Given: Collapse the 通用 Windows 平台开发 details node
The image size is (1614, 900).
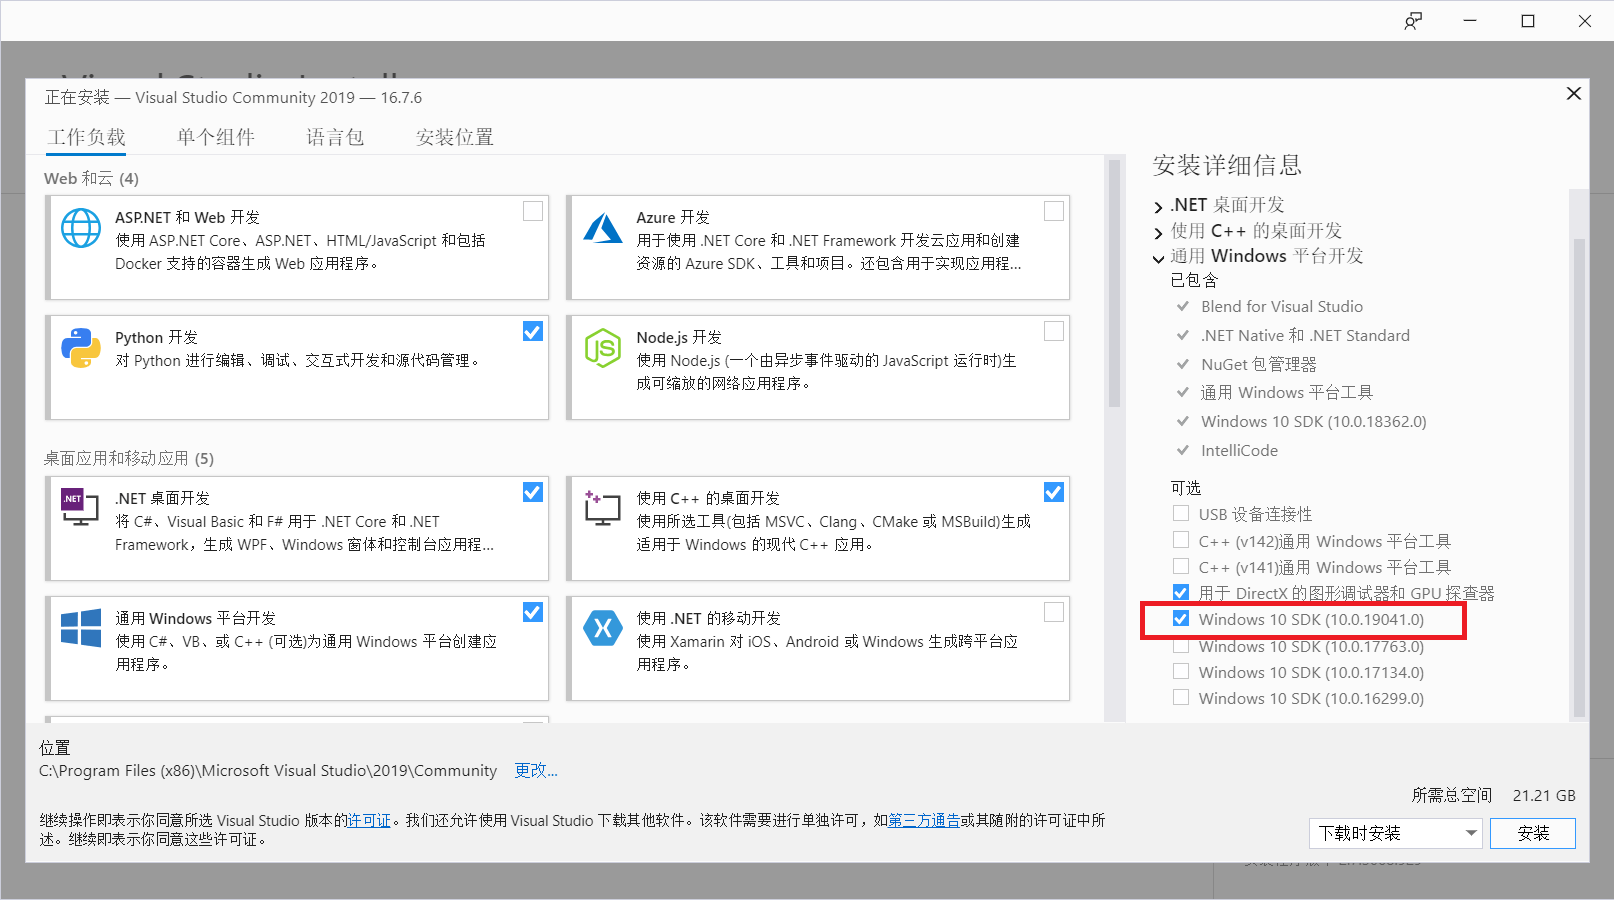Looking at the screenshot, I should pyautogui.click(x=1159, y=259).
